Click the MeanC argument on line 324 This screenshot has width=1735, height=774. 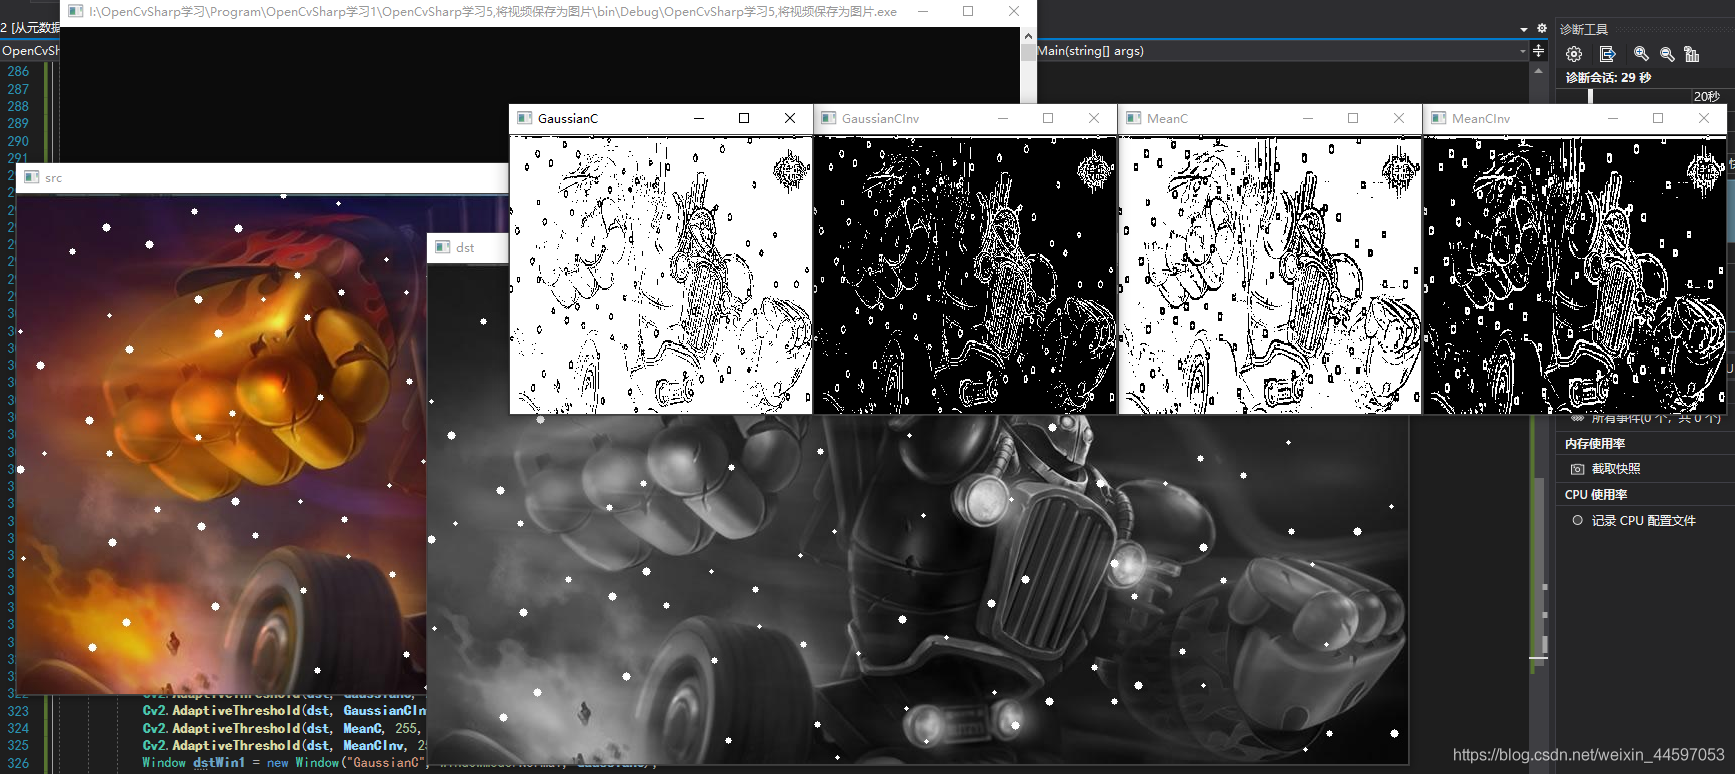(362, 728)
